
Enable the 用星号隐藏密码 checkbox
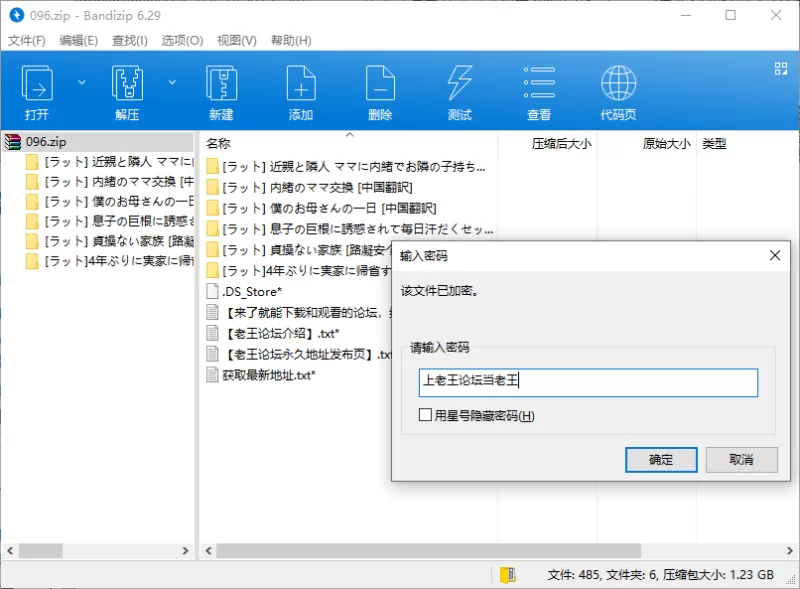click(427, 415)
